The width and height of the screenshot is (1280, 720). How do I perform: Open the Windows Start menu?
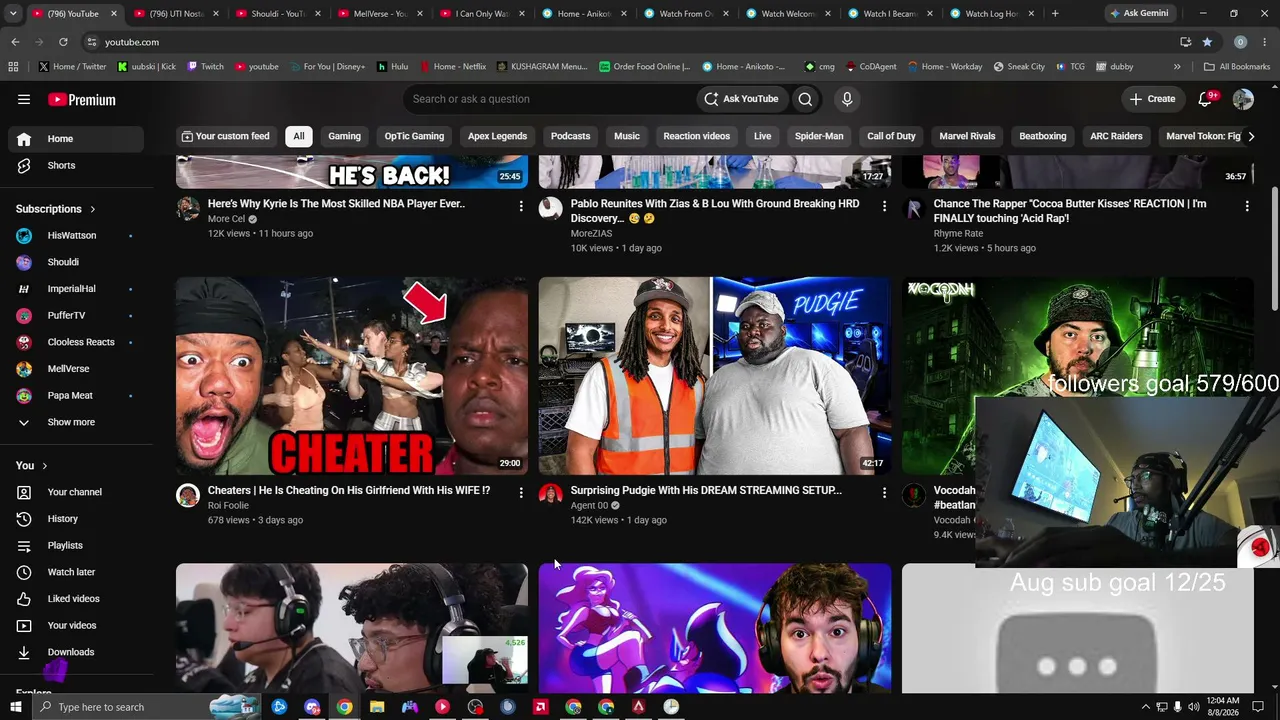(15, 707)
